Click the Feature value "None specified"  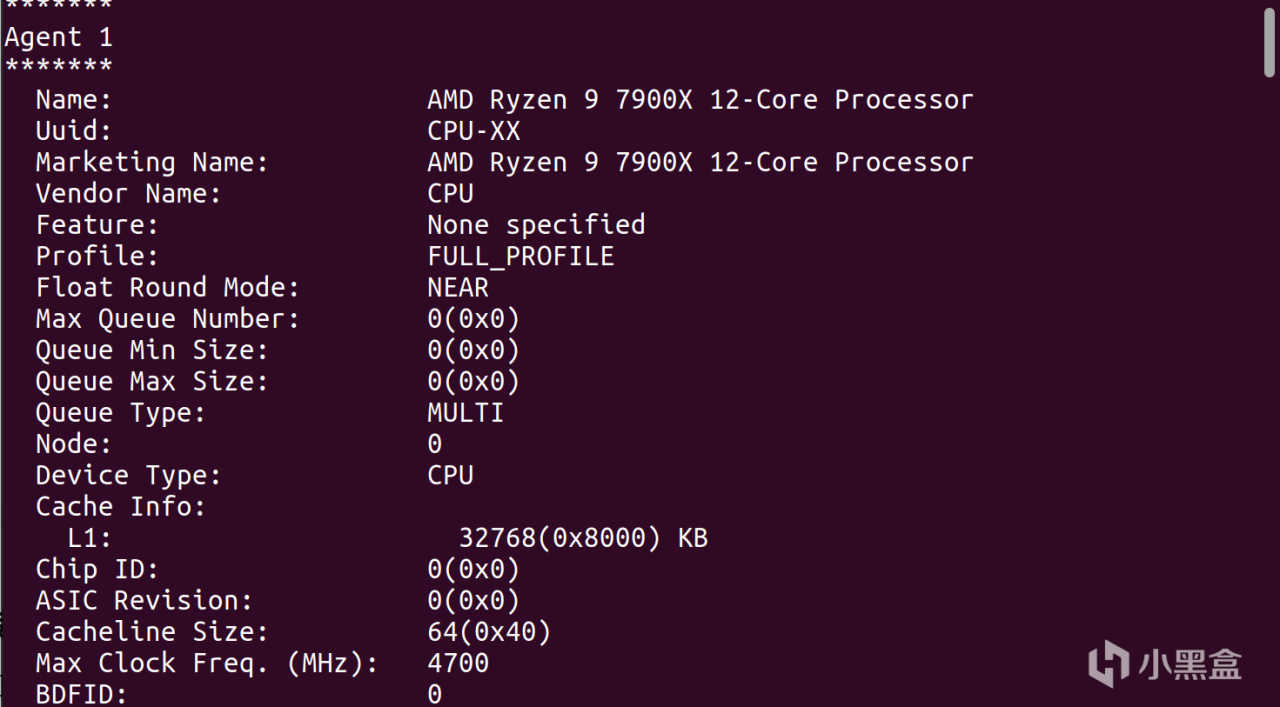[536, 225]
